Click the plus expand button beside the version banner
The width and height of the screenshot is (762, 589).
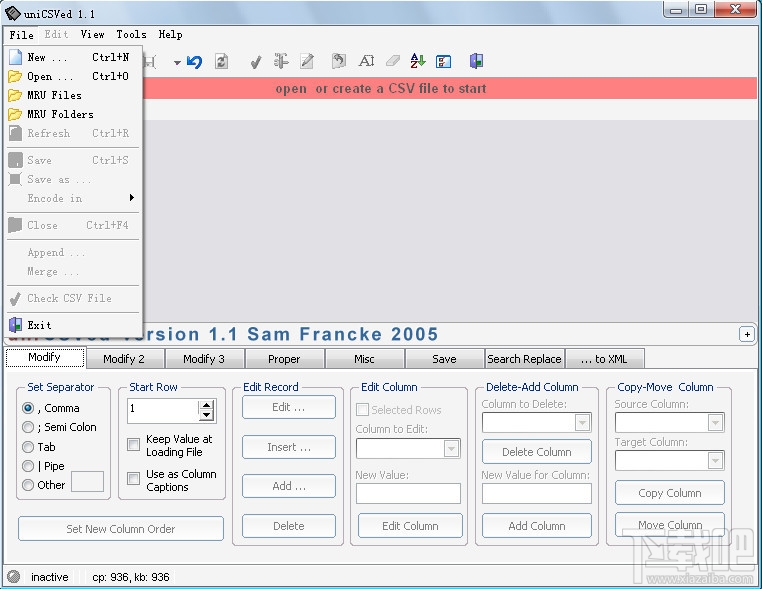[747, 334]
